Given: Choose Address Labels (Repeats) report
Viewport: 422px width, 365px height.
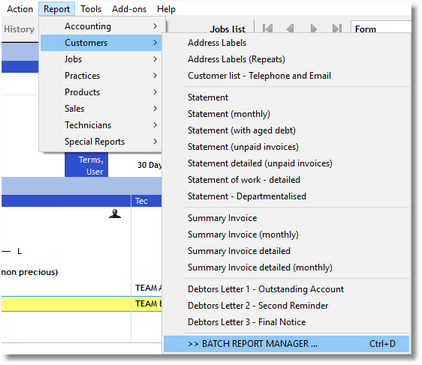Looking at the screenshot, I should click(x=286, y=59).
